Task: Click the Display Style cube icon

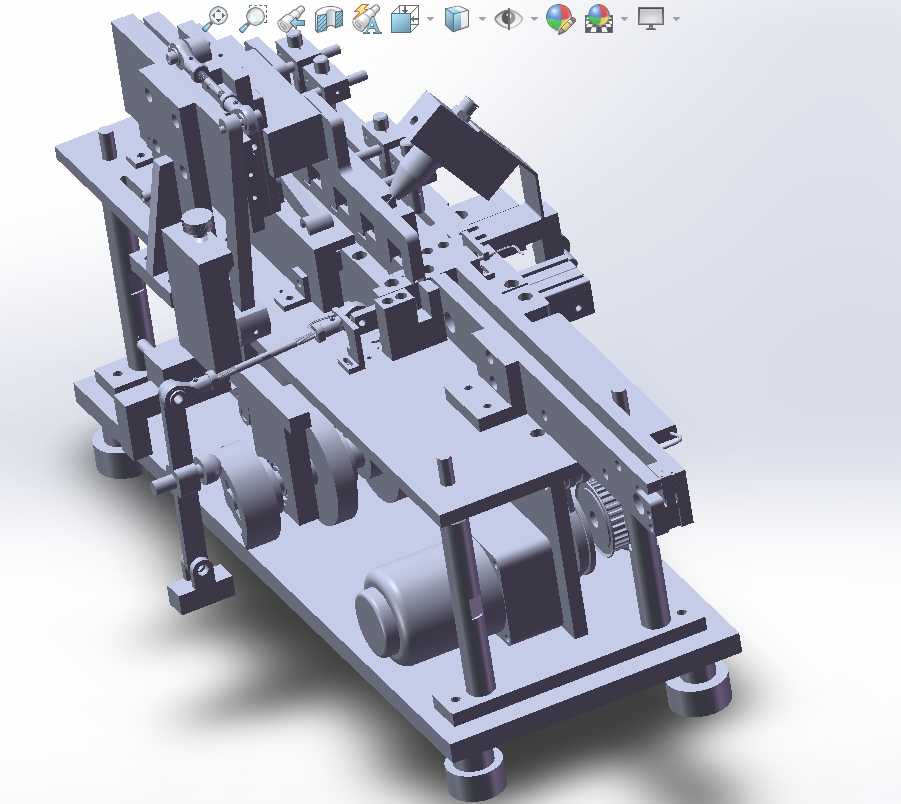Action: pos(457,19)
